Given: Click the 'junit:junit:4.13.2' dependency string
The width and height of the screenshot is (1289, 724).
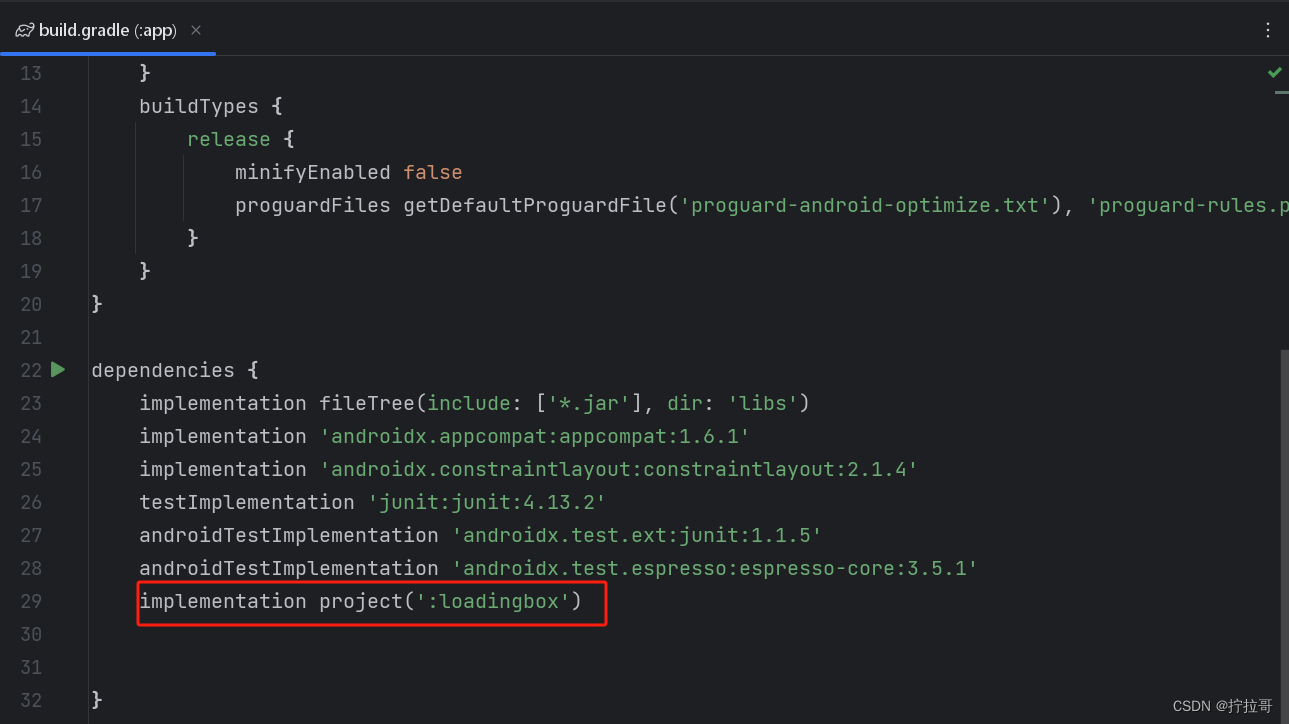Looking at the screenshot, I should [487, 502].
